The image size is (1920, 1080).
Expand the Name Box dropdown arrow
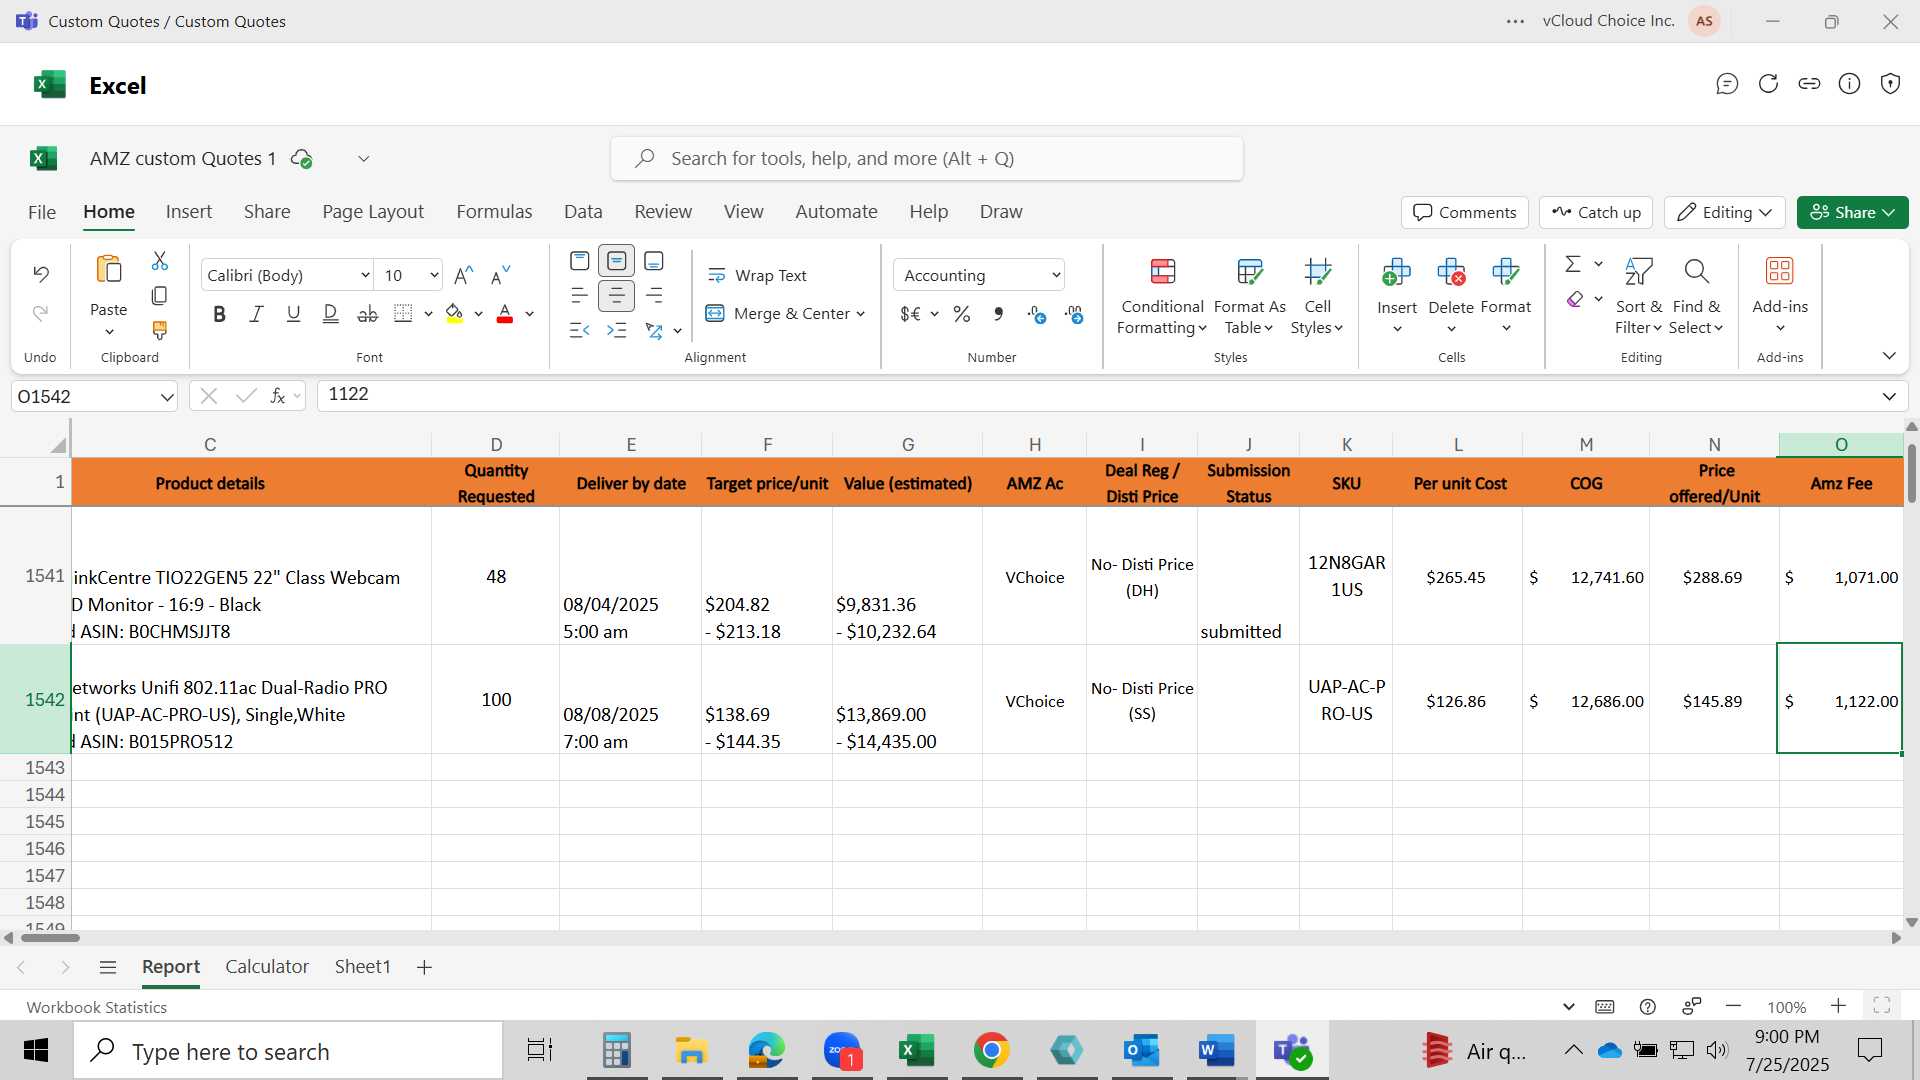click(x=166, y=397)
